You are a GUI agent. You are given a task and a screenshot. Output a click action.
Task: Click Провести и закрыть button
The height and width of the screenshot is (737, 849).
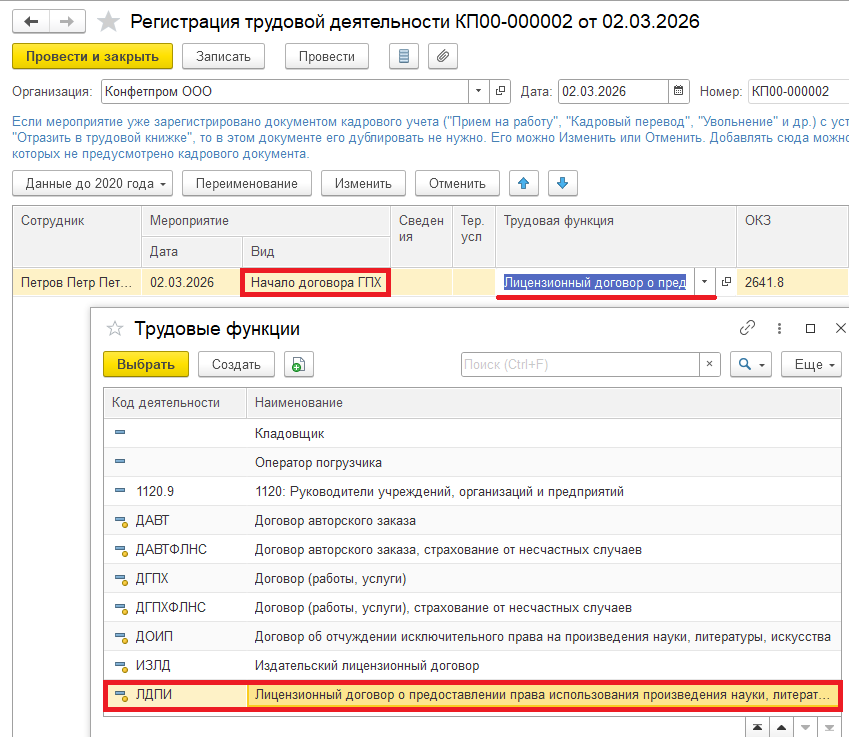93,56
